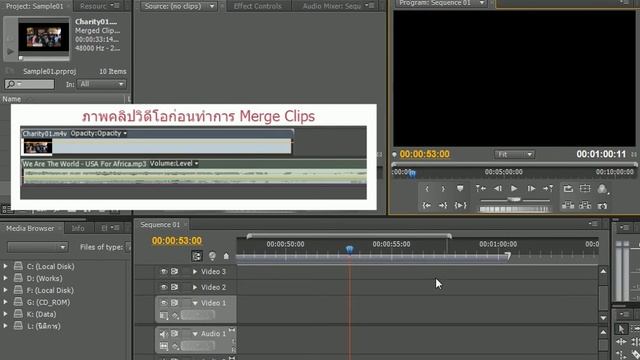Screen dimensions: 640x360
Task: Switch to Effect Controls tab
Action: 258,6
